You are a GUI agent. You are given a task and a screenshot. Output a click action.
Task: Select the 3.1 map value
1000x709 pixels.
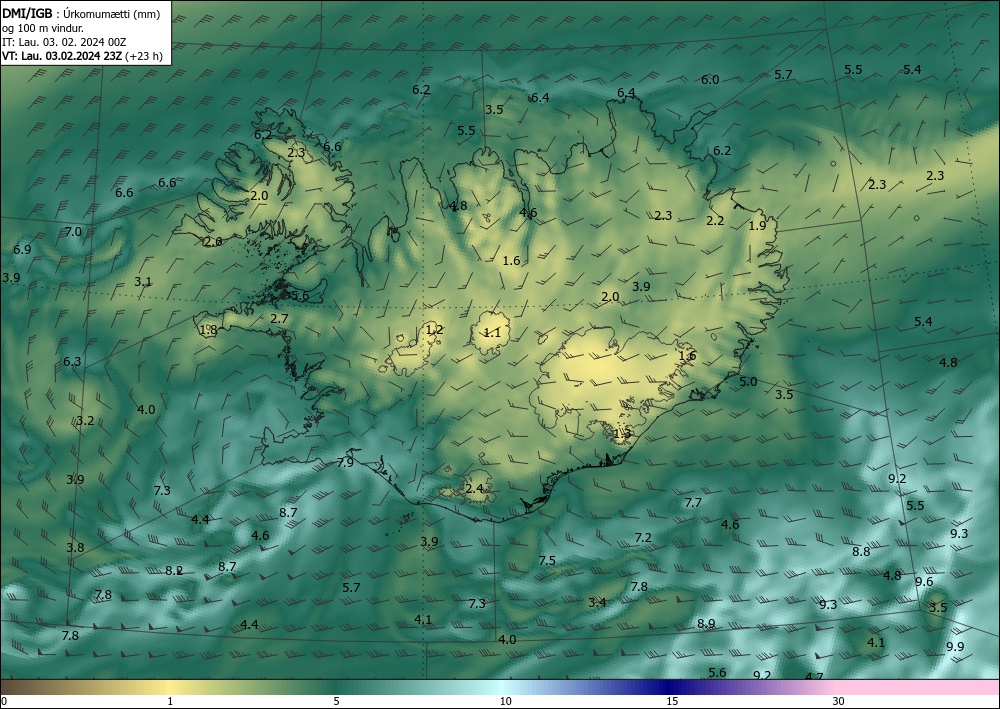[143, 281]
